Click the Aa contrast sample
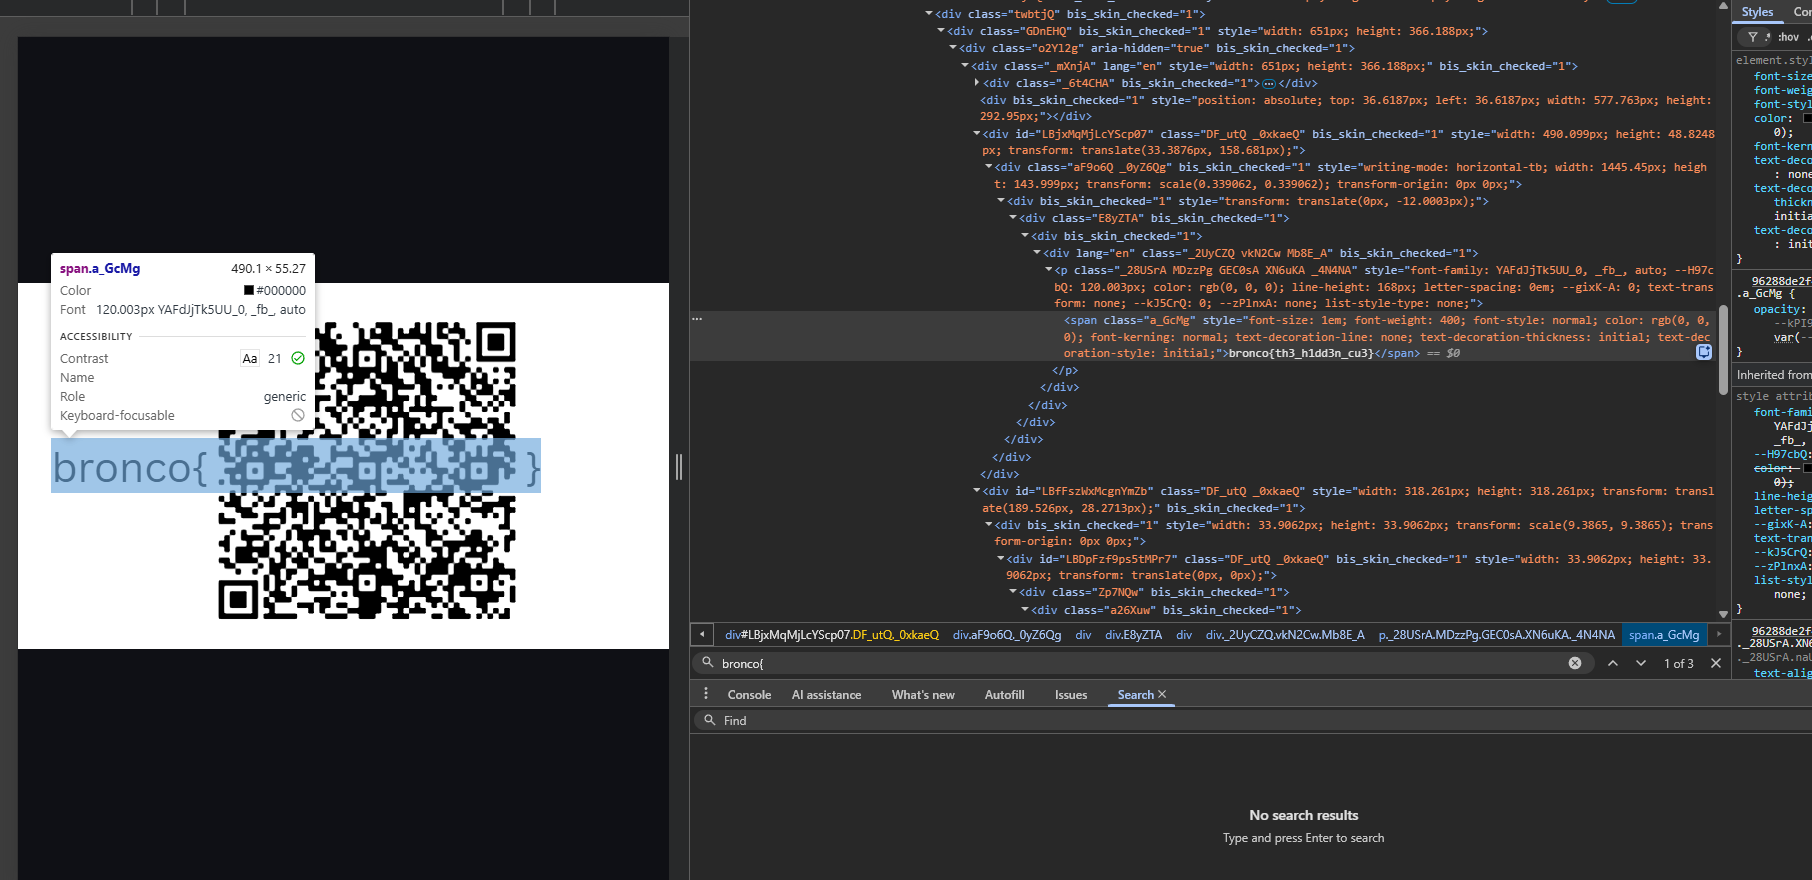The width and height of the screenshot is (1812, 880). point(250,358)
